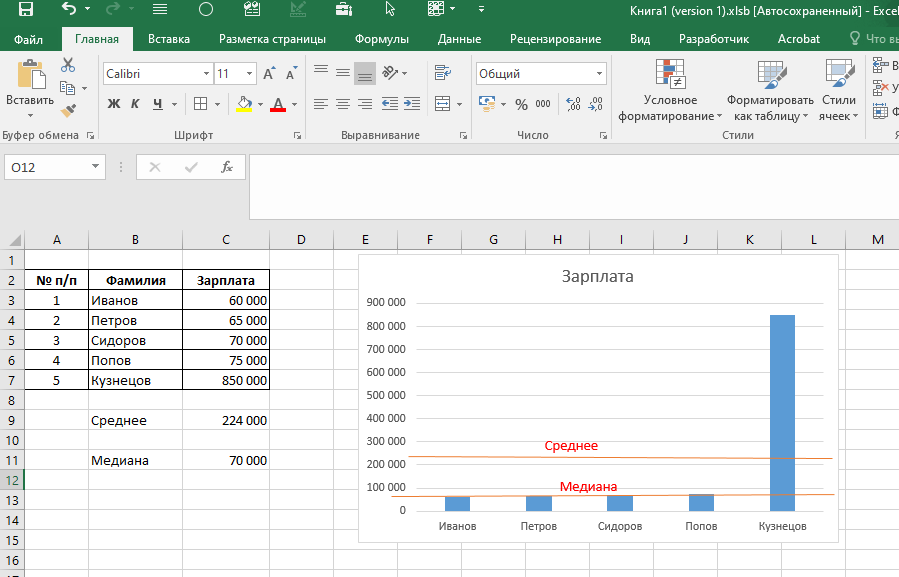
Task: Decrease decimal places
Action: [x=596, y=104]
